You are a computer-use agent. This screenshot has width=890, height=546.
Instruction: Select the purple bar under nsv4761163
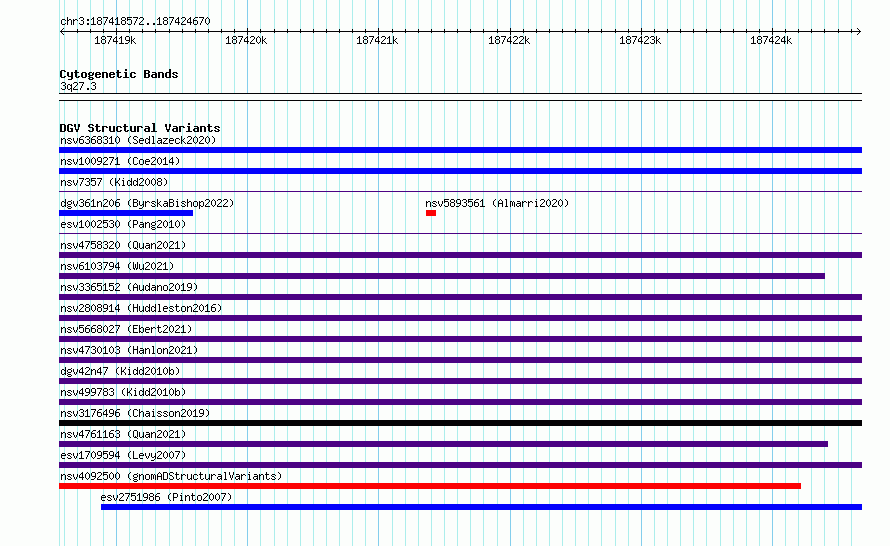[443, 444]
